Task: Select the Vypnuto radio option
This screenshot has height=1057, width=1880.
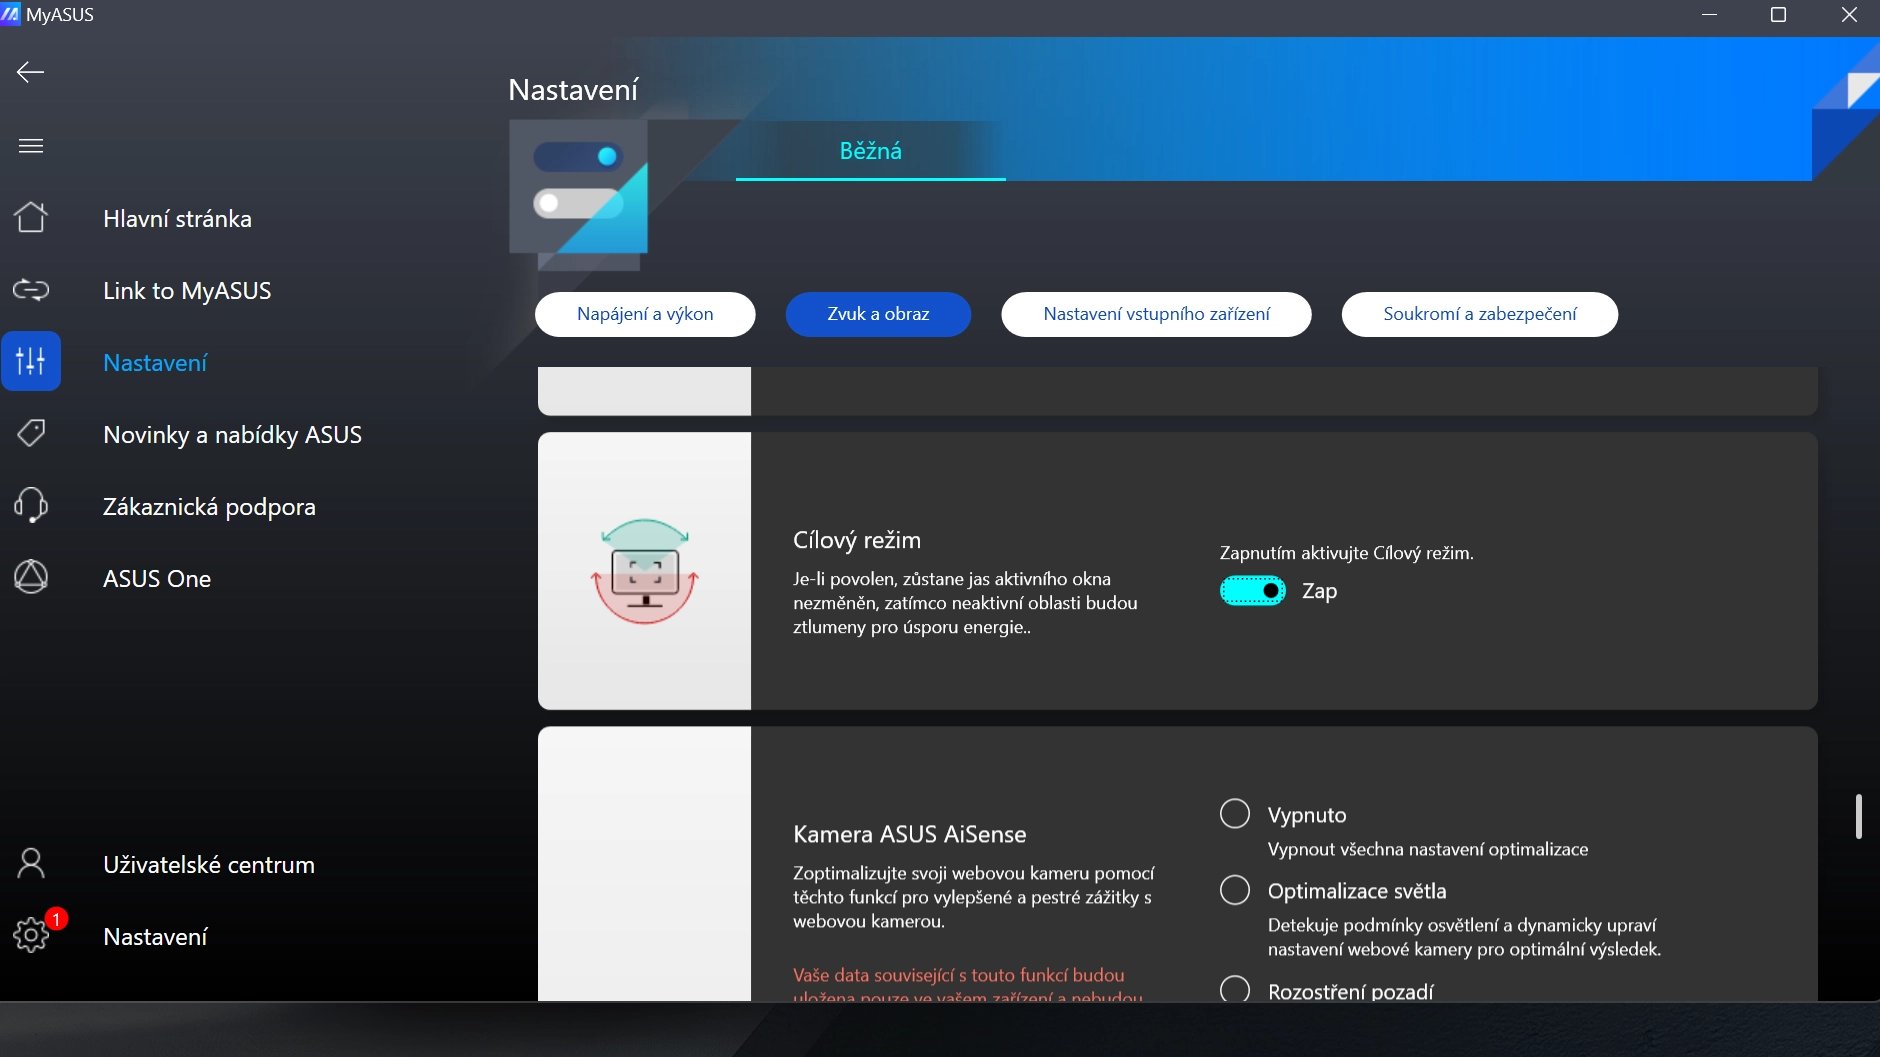Action: [x=1235, y=814]
